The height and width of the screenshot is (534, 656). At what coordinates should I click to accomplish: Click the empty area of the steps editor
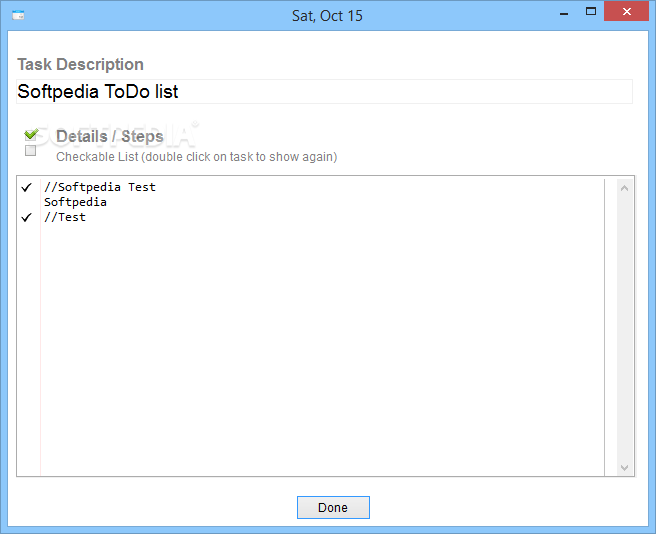(x=322, y=347)
